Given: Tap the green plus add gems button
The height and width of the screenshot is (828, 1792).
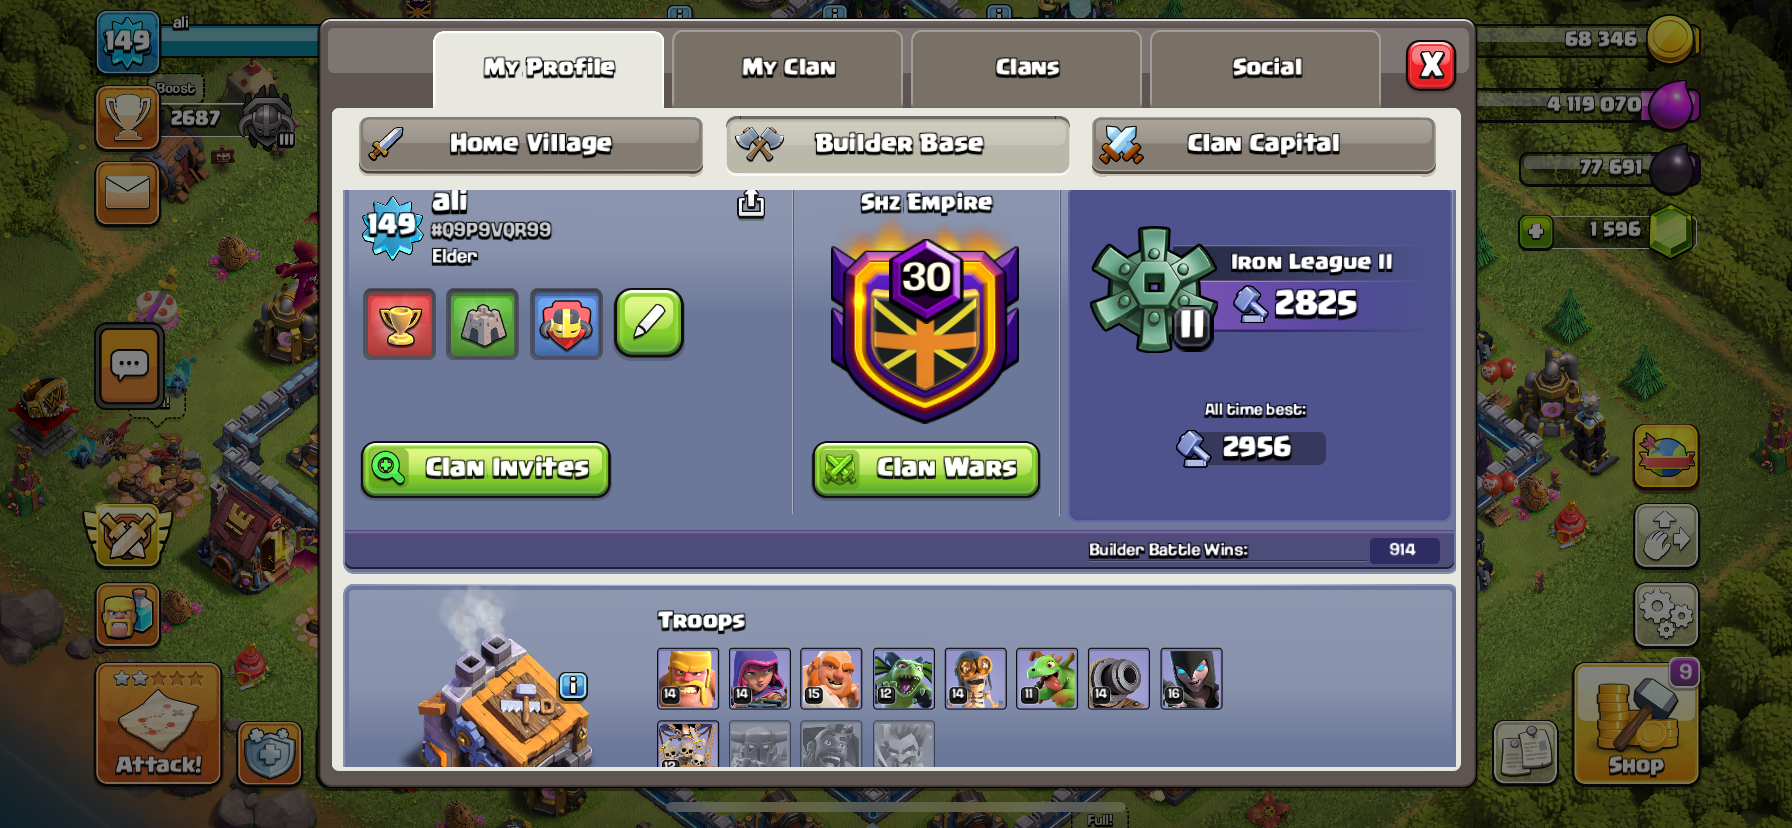Looking at the screenshot, I should 1536,232.
